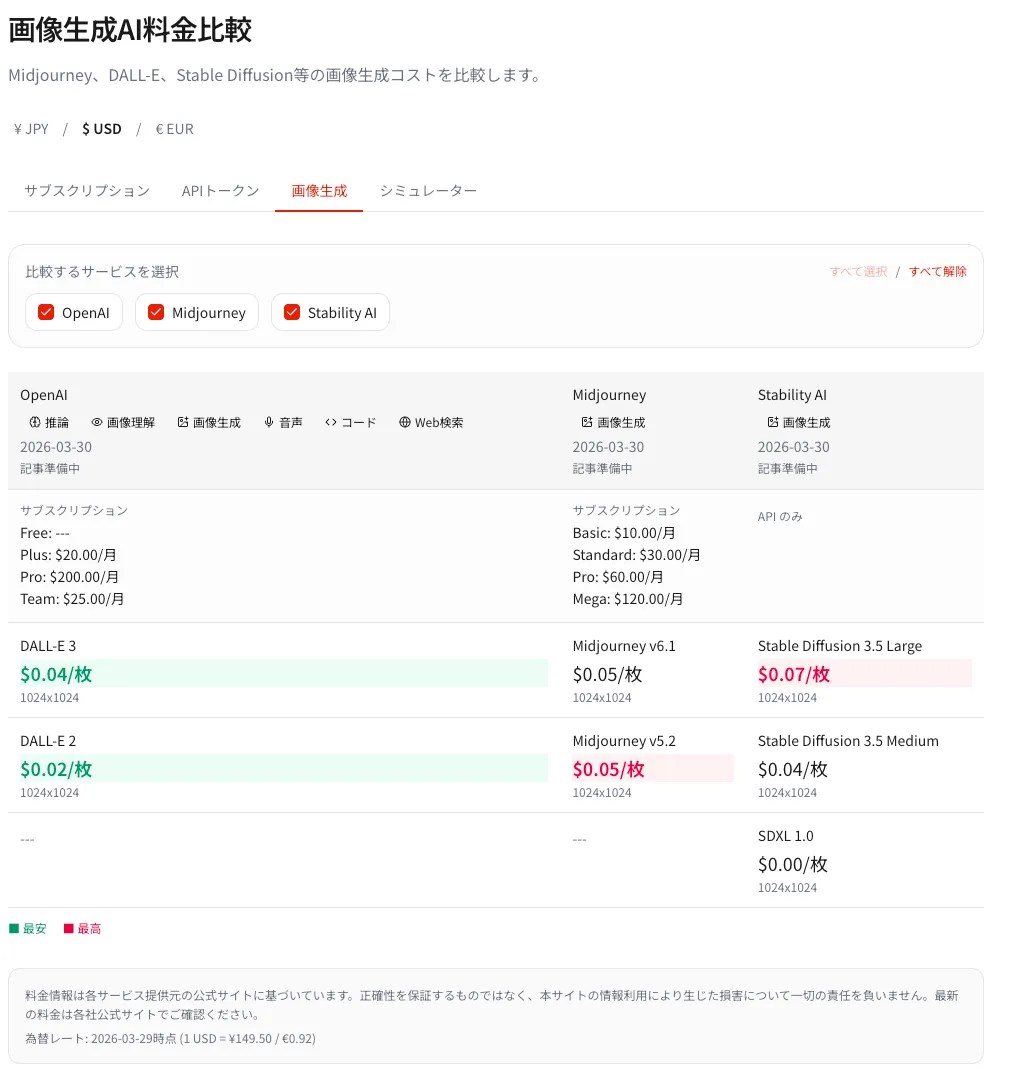Screen dimensions: 1014x1082
Task: Click the DALL-E 2 model name
Action: [x=48, y=742]
